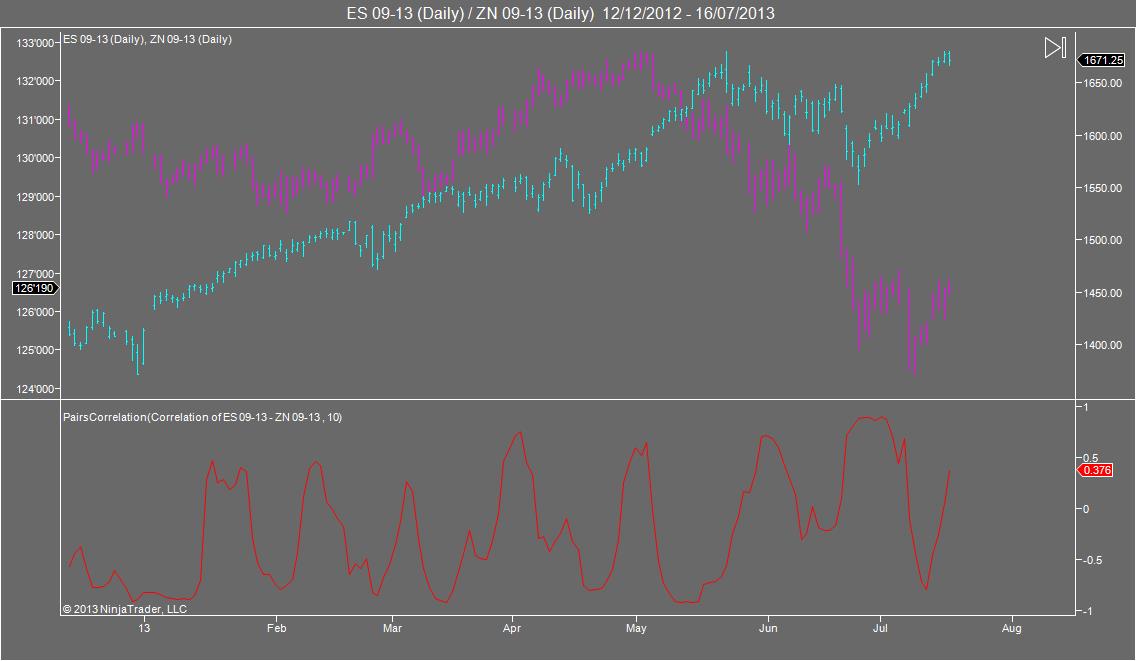Click the © 2013 NinjaTrader, LLC text
This screenshot has width=1136, height=661.
click(x=125, y=610)
